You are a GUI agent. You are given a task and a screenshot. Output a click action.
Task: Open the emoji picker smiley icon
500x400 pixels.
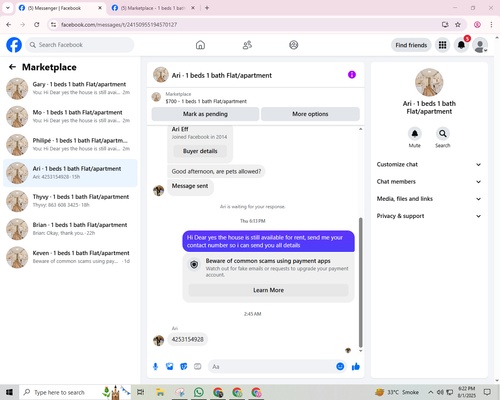tap(340, 366)
